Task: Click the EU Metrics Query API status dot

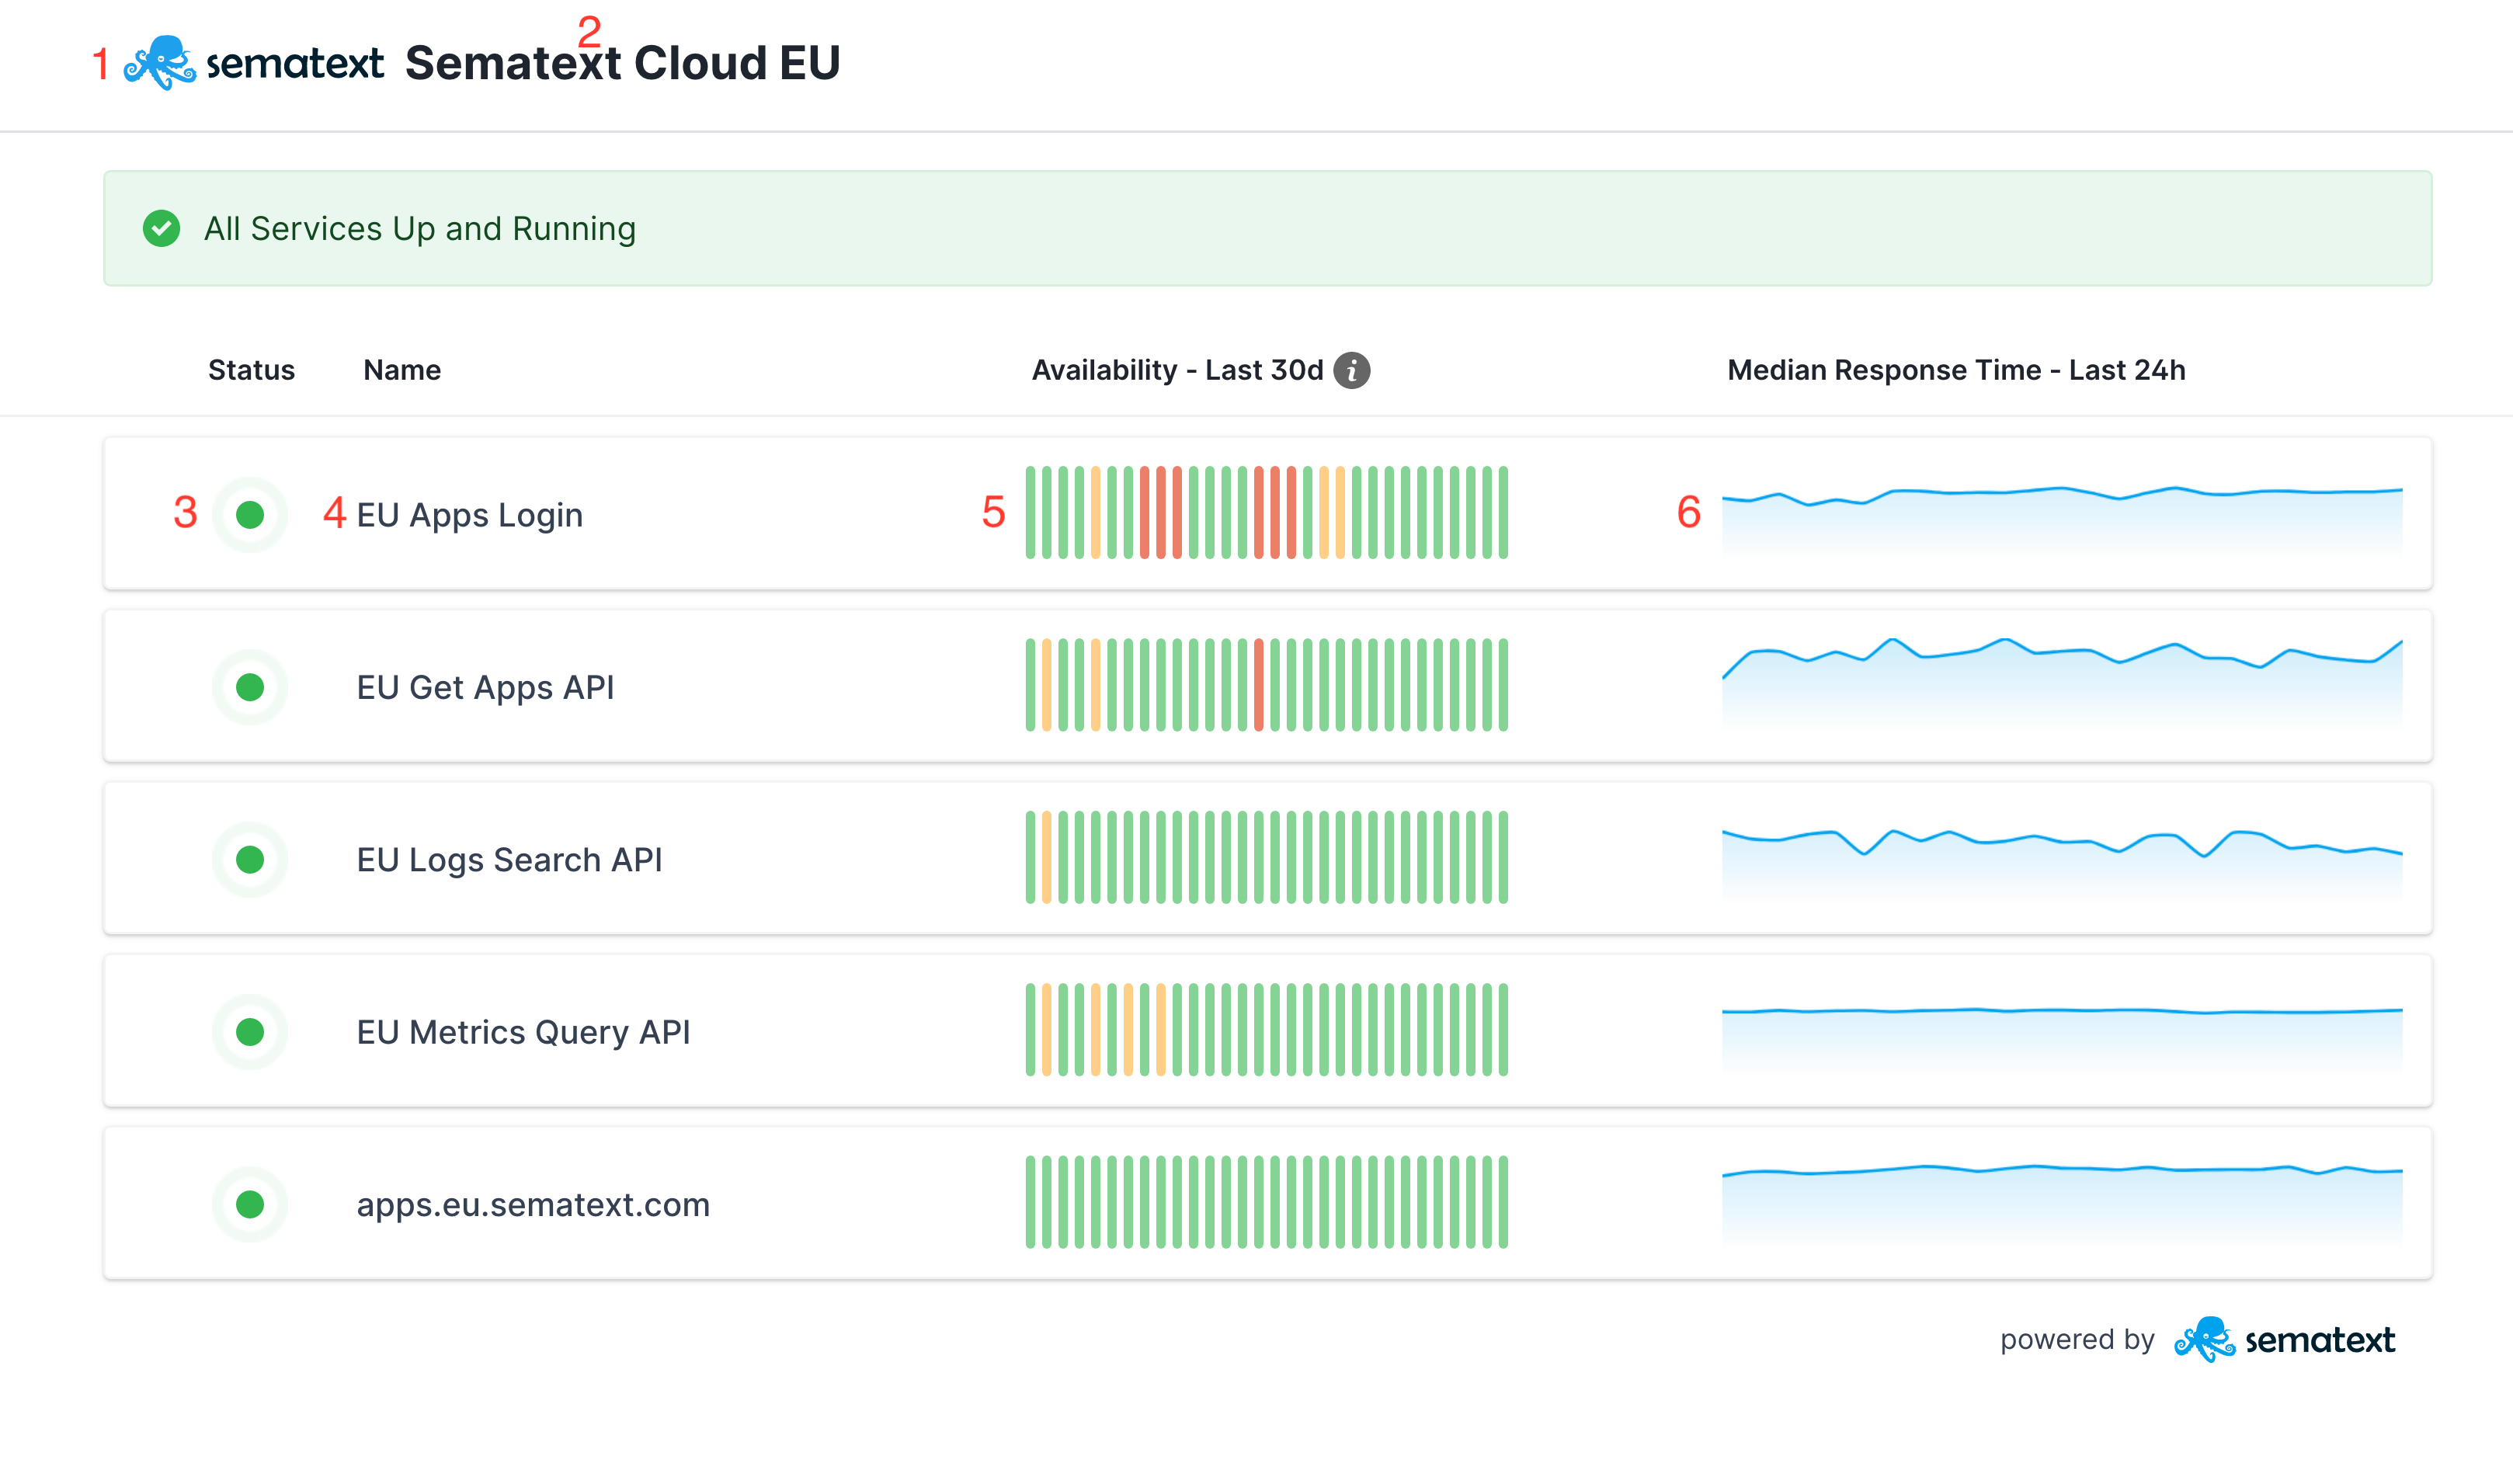Action: [250, 1032]
